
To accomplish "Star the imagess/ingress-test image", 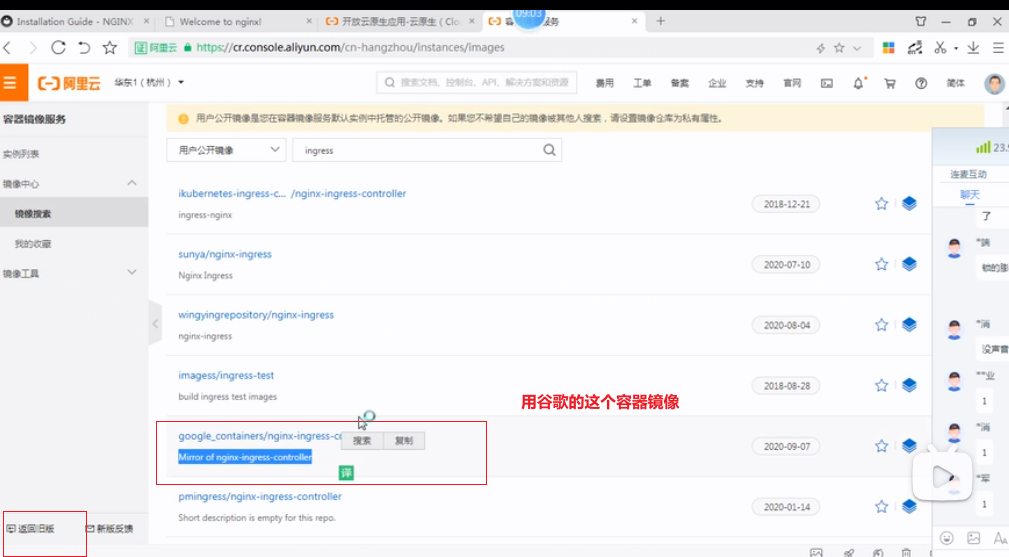I will (881, 385).
